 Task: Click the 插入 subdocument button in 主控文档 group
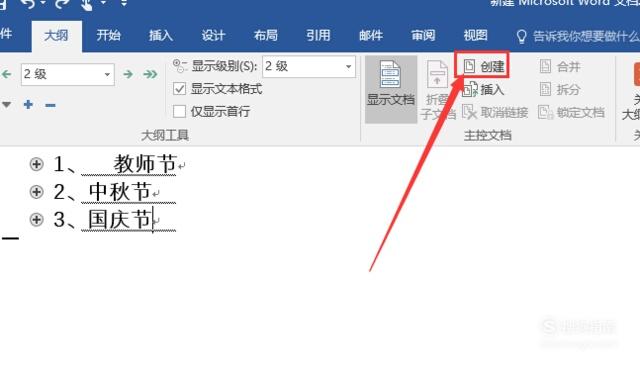[x=483, y=89]
